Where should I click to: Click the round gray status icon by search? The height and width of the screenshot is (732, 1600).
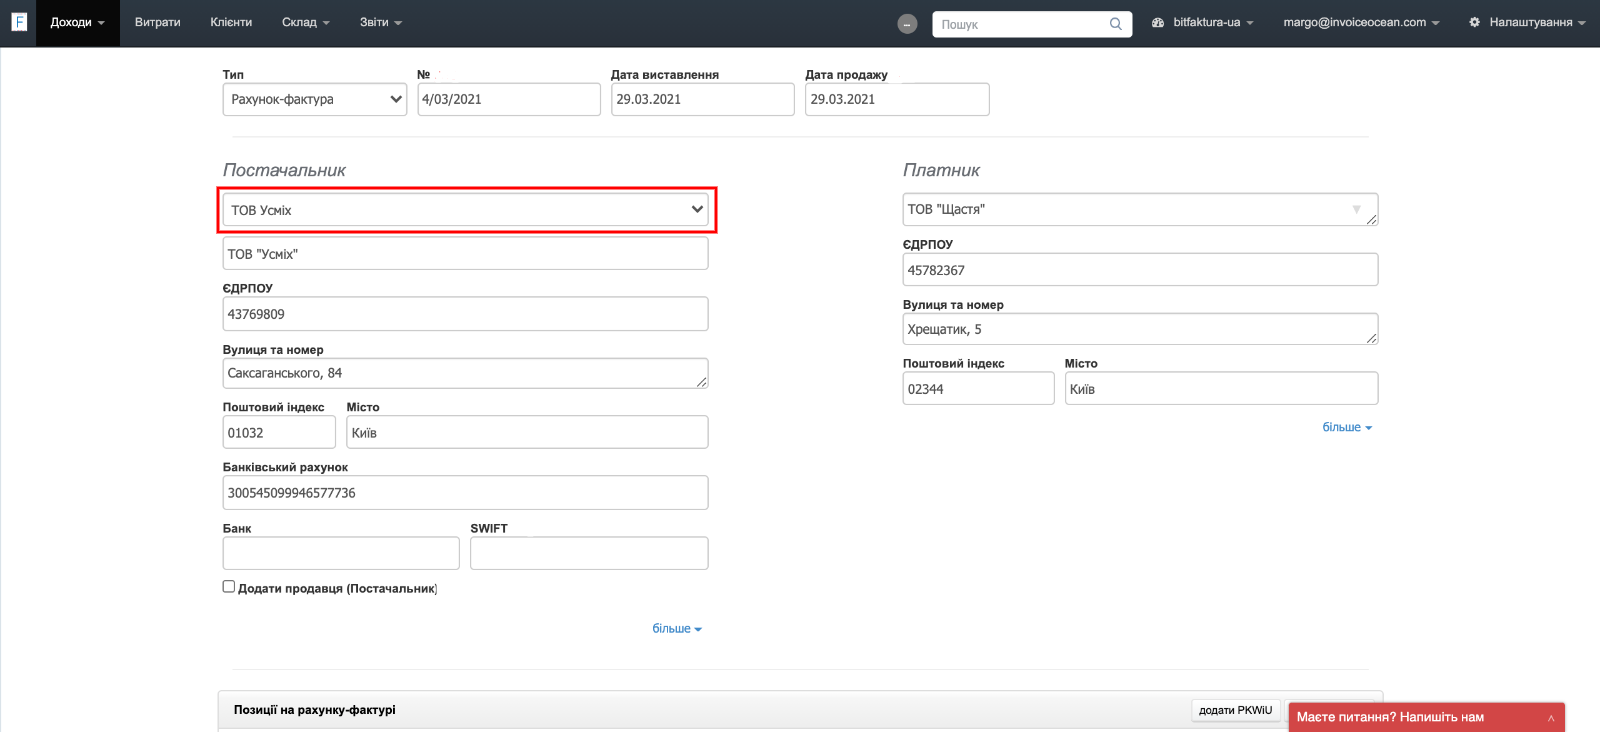coord(907,24)
